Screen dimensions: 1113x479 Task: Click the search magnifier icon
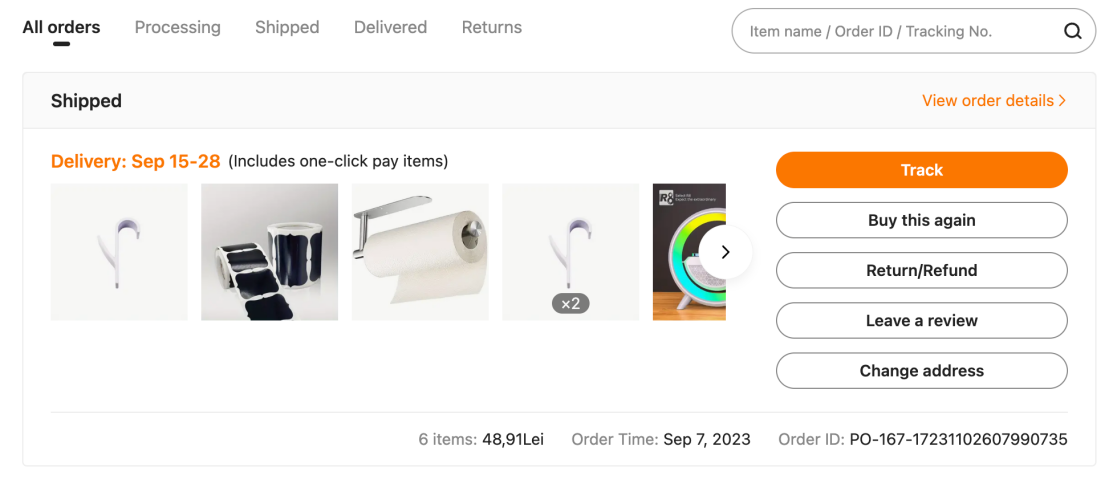click(x=1072, y=31)
